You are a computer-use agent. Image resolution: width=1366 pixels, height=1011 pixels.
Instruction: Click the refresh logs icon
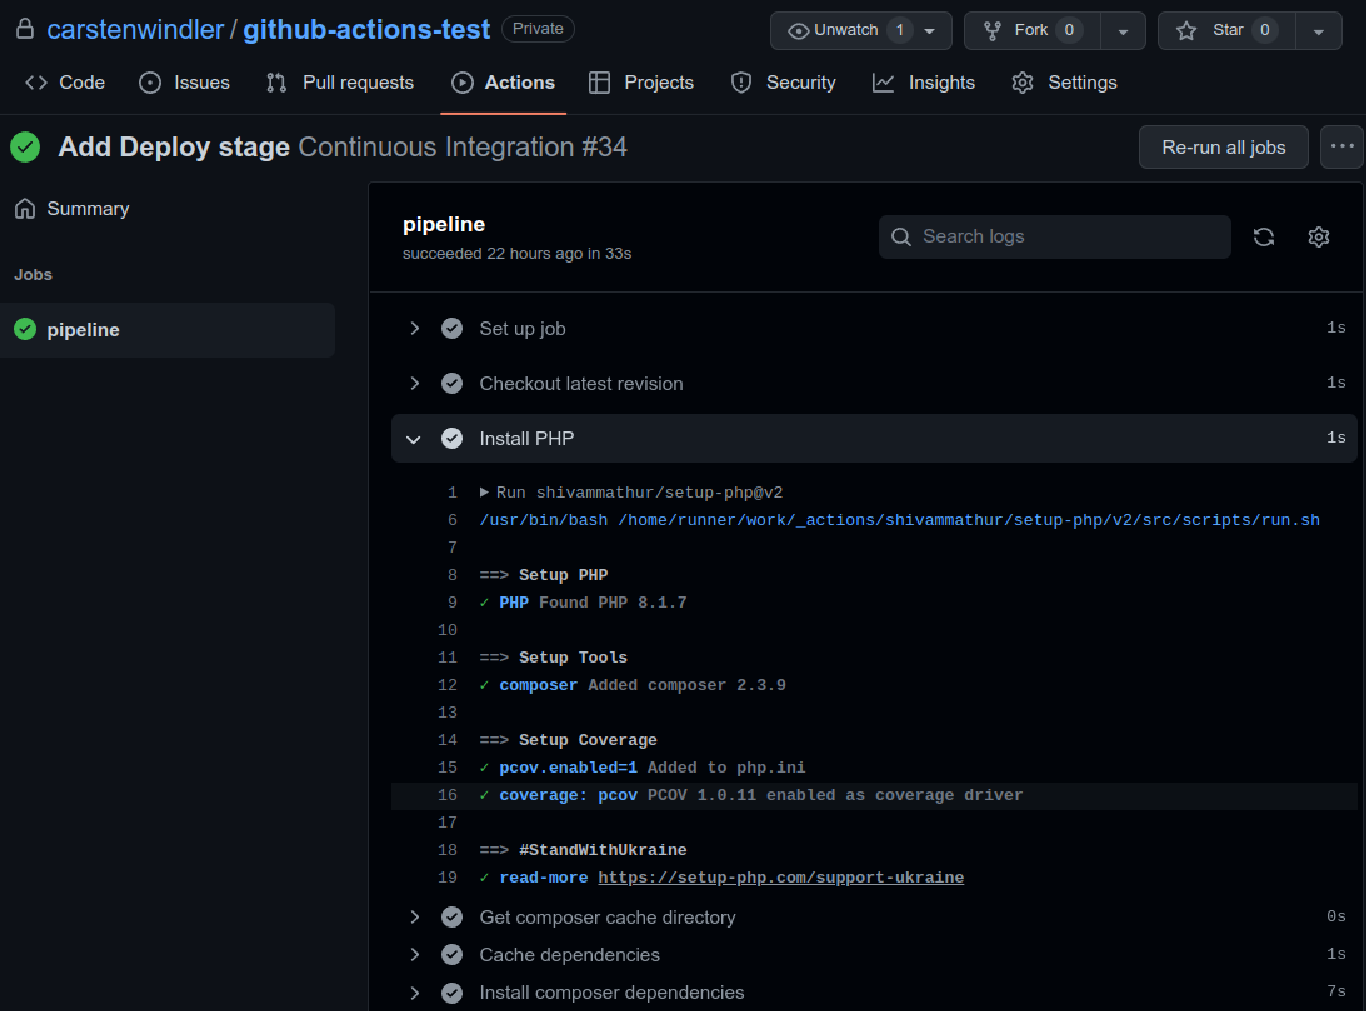(x=1264, y=237)
